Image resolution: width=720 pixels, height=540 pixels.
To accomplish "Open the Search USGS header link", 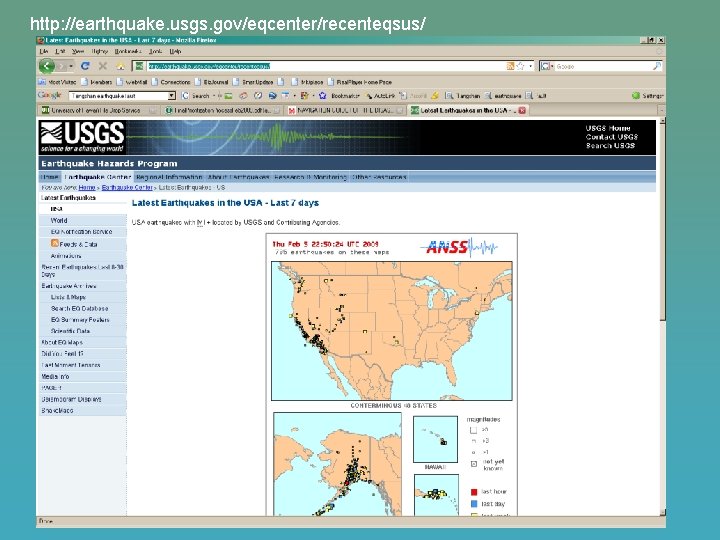I will coord(610,146).
